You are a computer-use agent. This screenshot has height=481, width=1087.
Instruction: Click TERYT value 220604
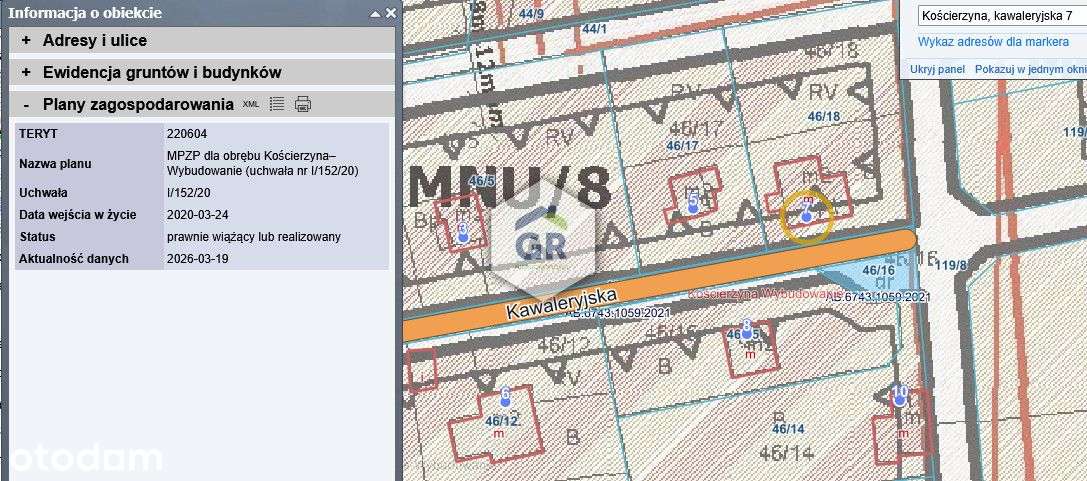point(186,133)
